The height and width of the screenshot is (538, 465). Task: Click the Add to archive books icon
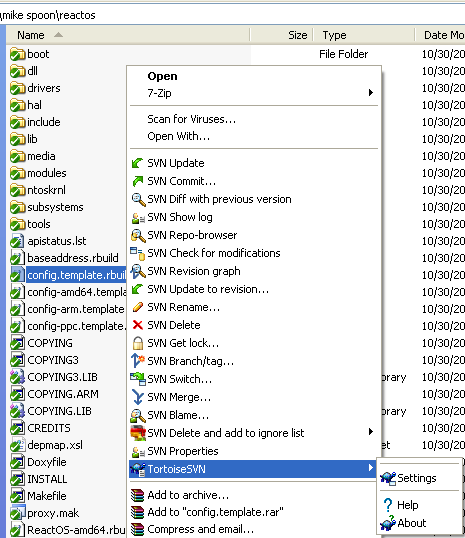(x=138, y=495)
